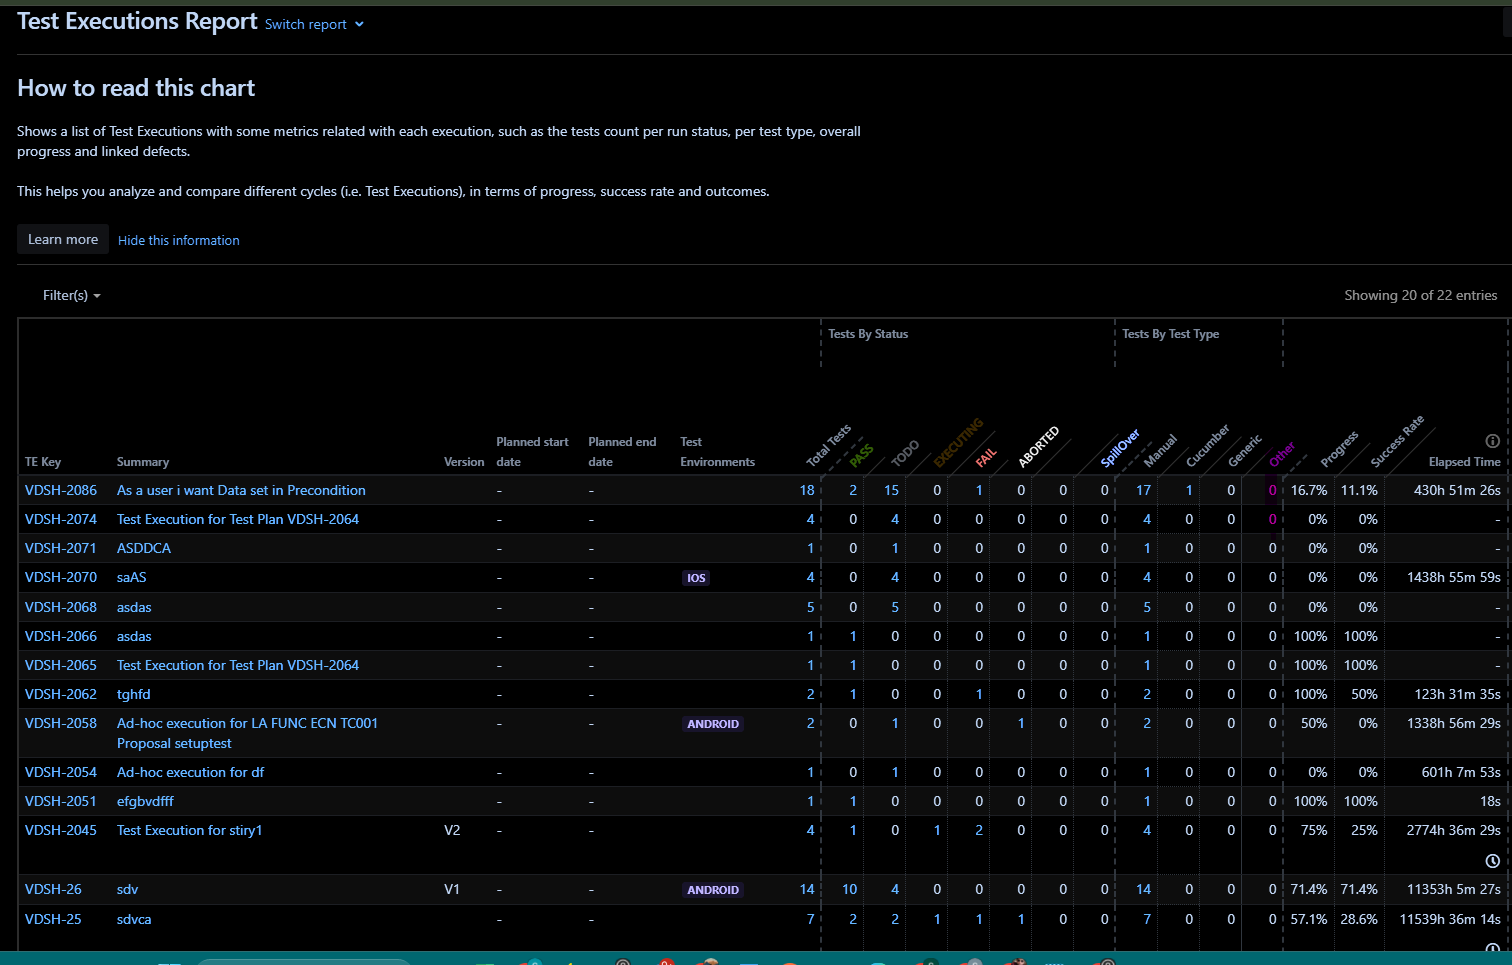Click the Learn more button
The width and height of the screenshot is (1512, 965).
pyautogui.click(x=63, y=239)
